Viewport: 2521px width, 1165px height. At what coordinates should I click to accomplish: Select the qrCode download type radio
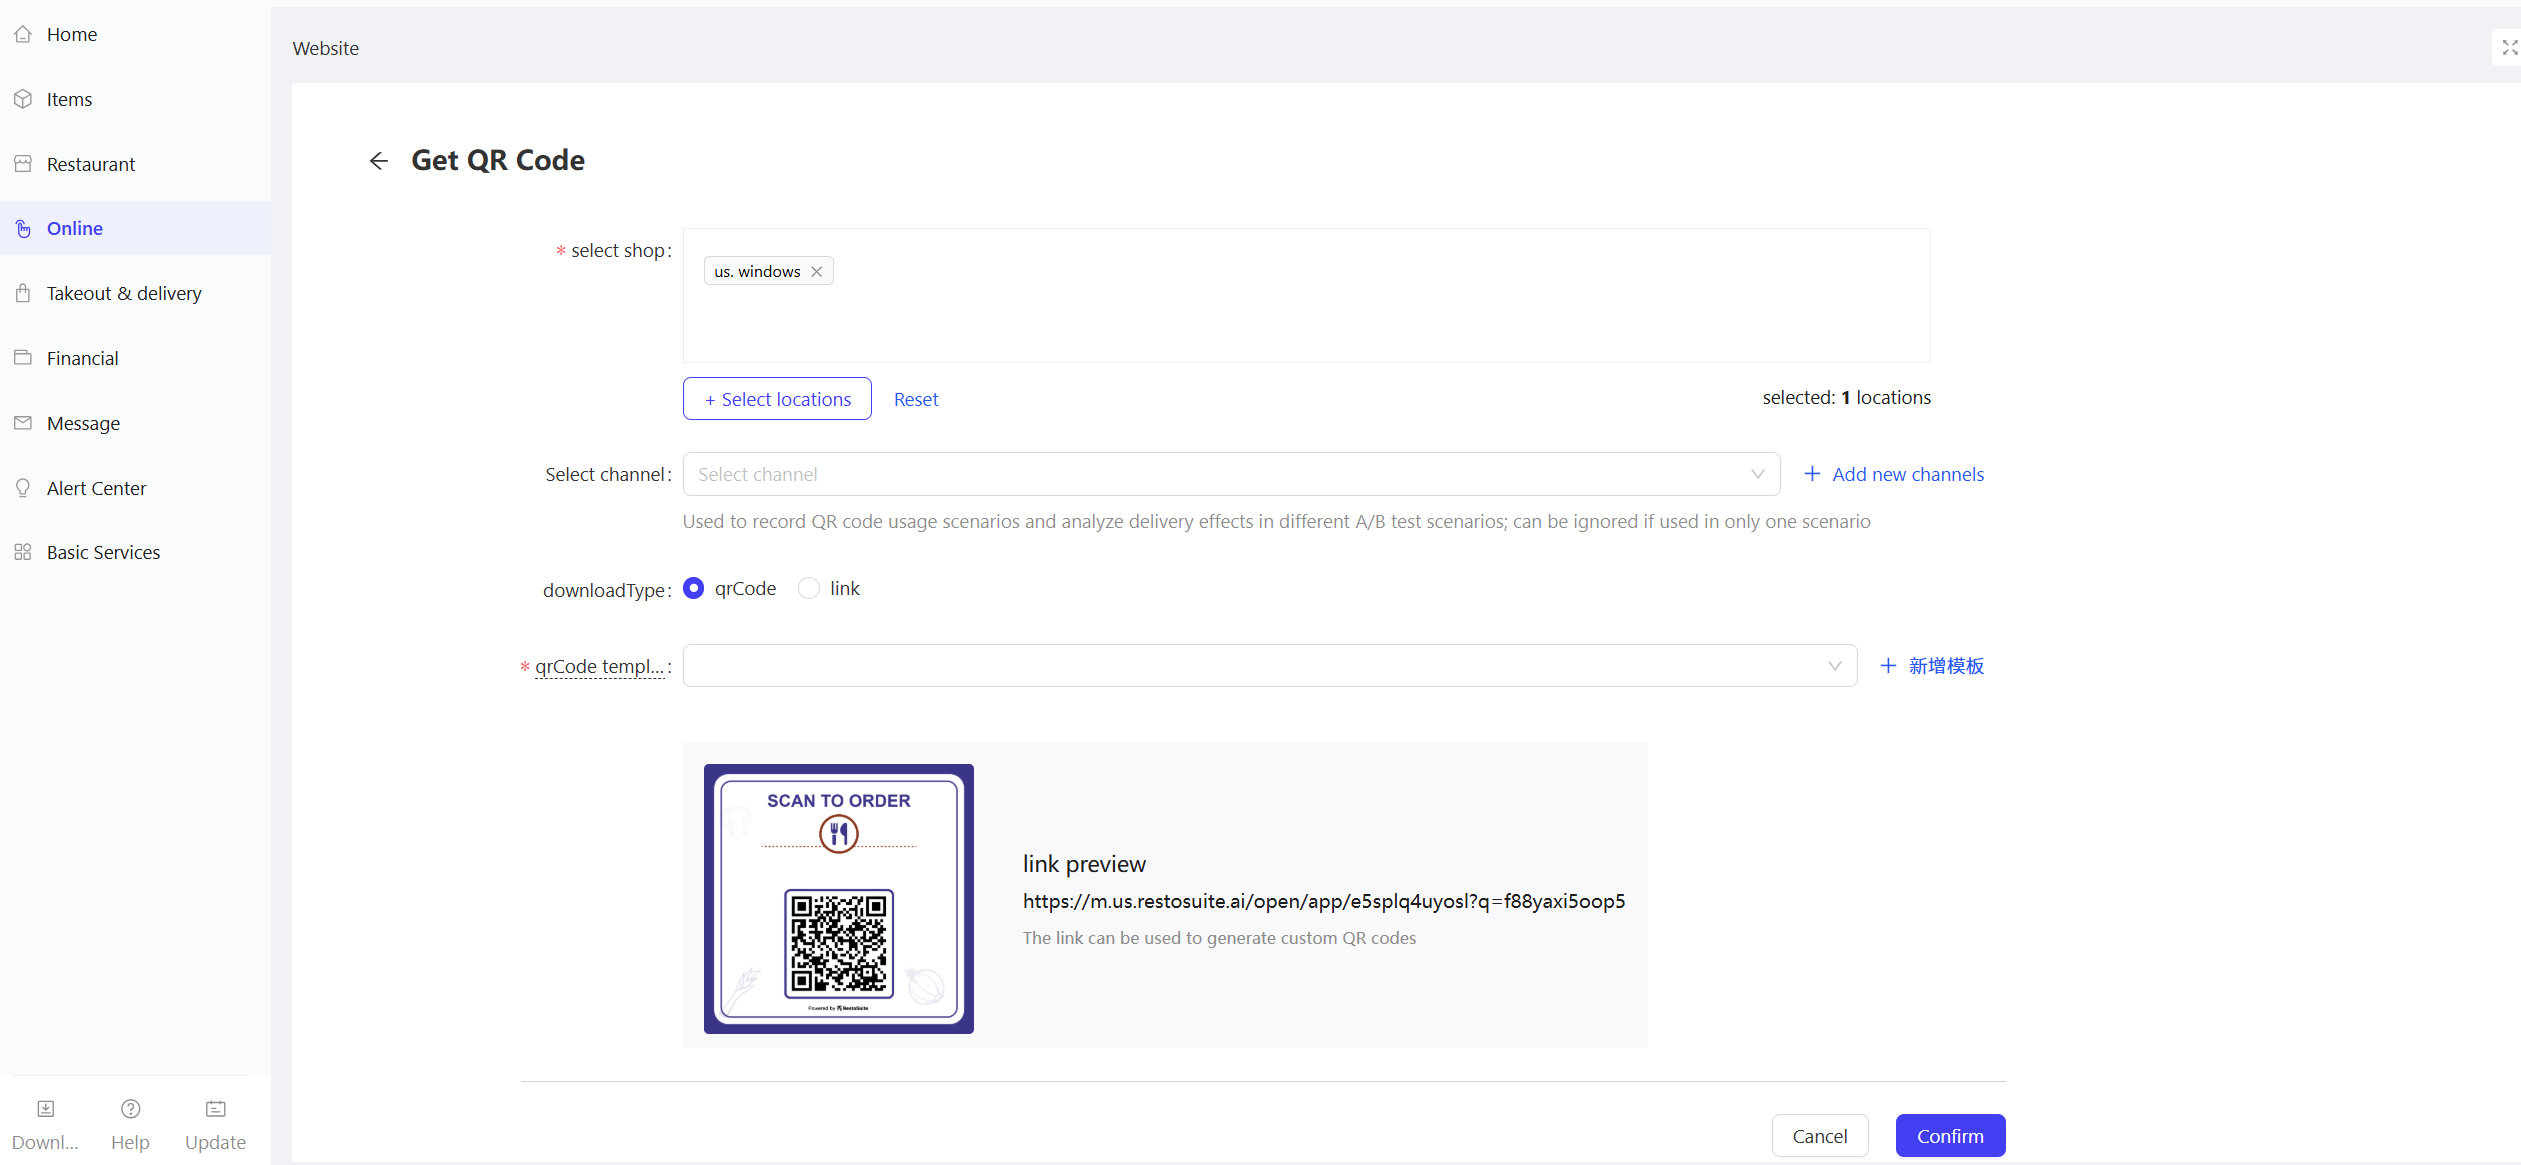point(694,589)
